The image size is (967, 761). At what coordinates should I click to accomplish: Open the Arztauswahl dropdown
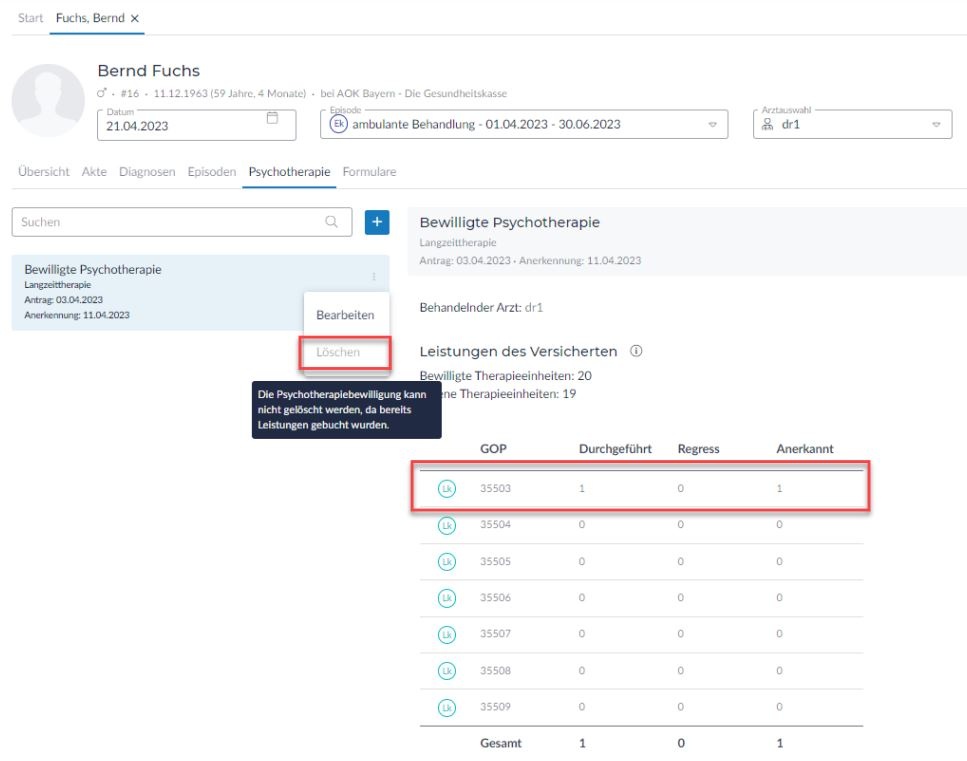click(x=936, y=125)
